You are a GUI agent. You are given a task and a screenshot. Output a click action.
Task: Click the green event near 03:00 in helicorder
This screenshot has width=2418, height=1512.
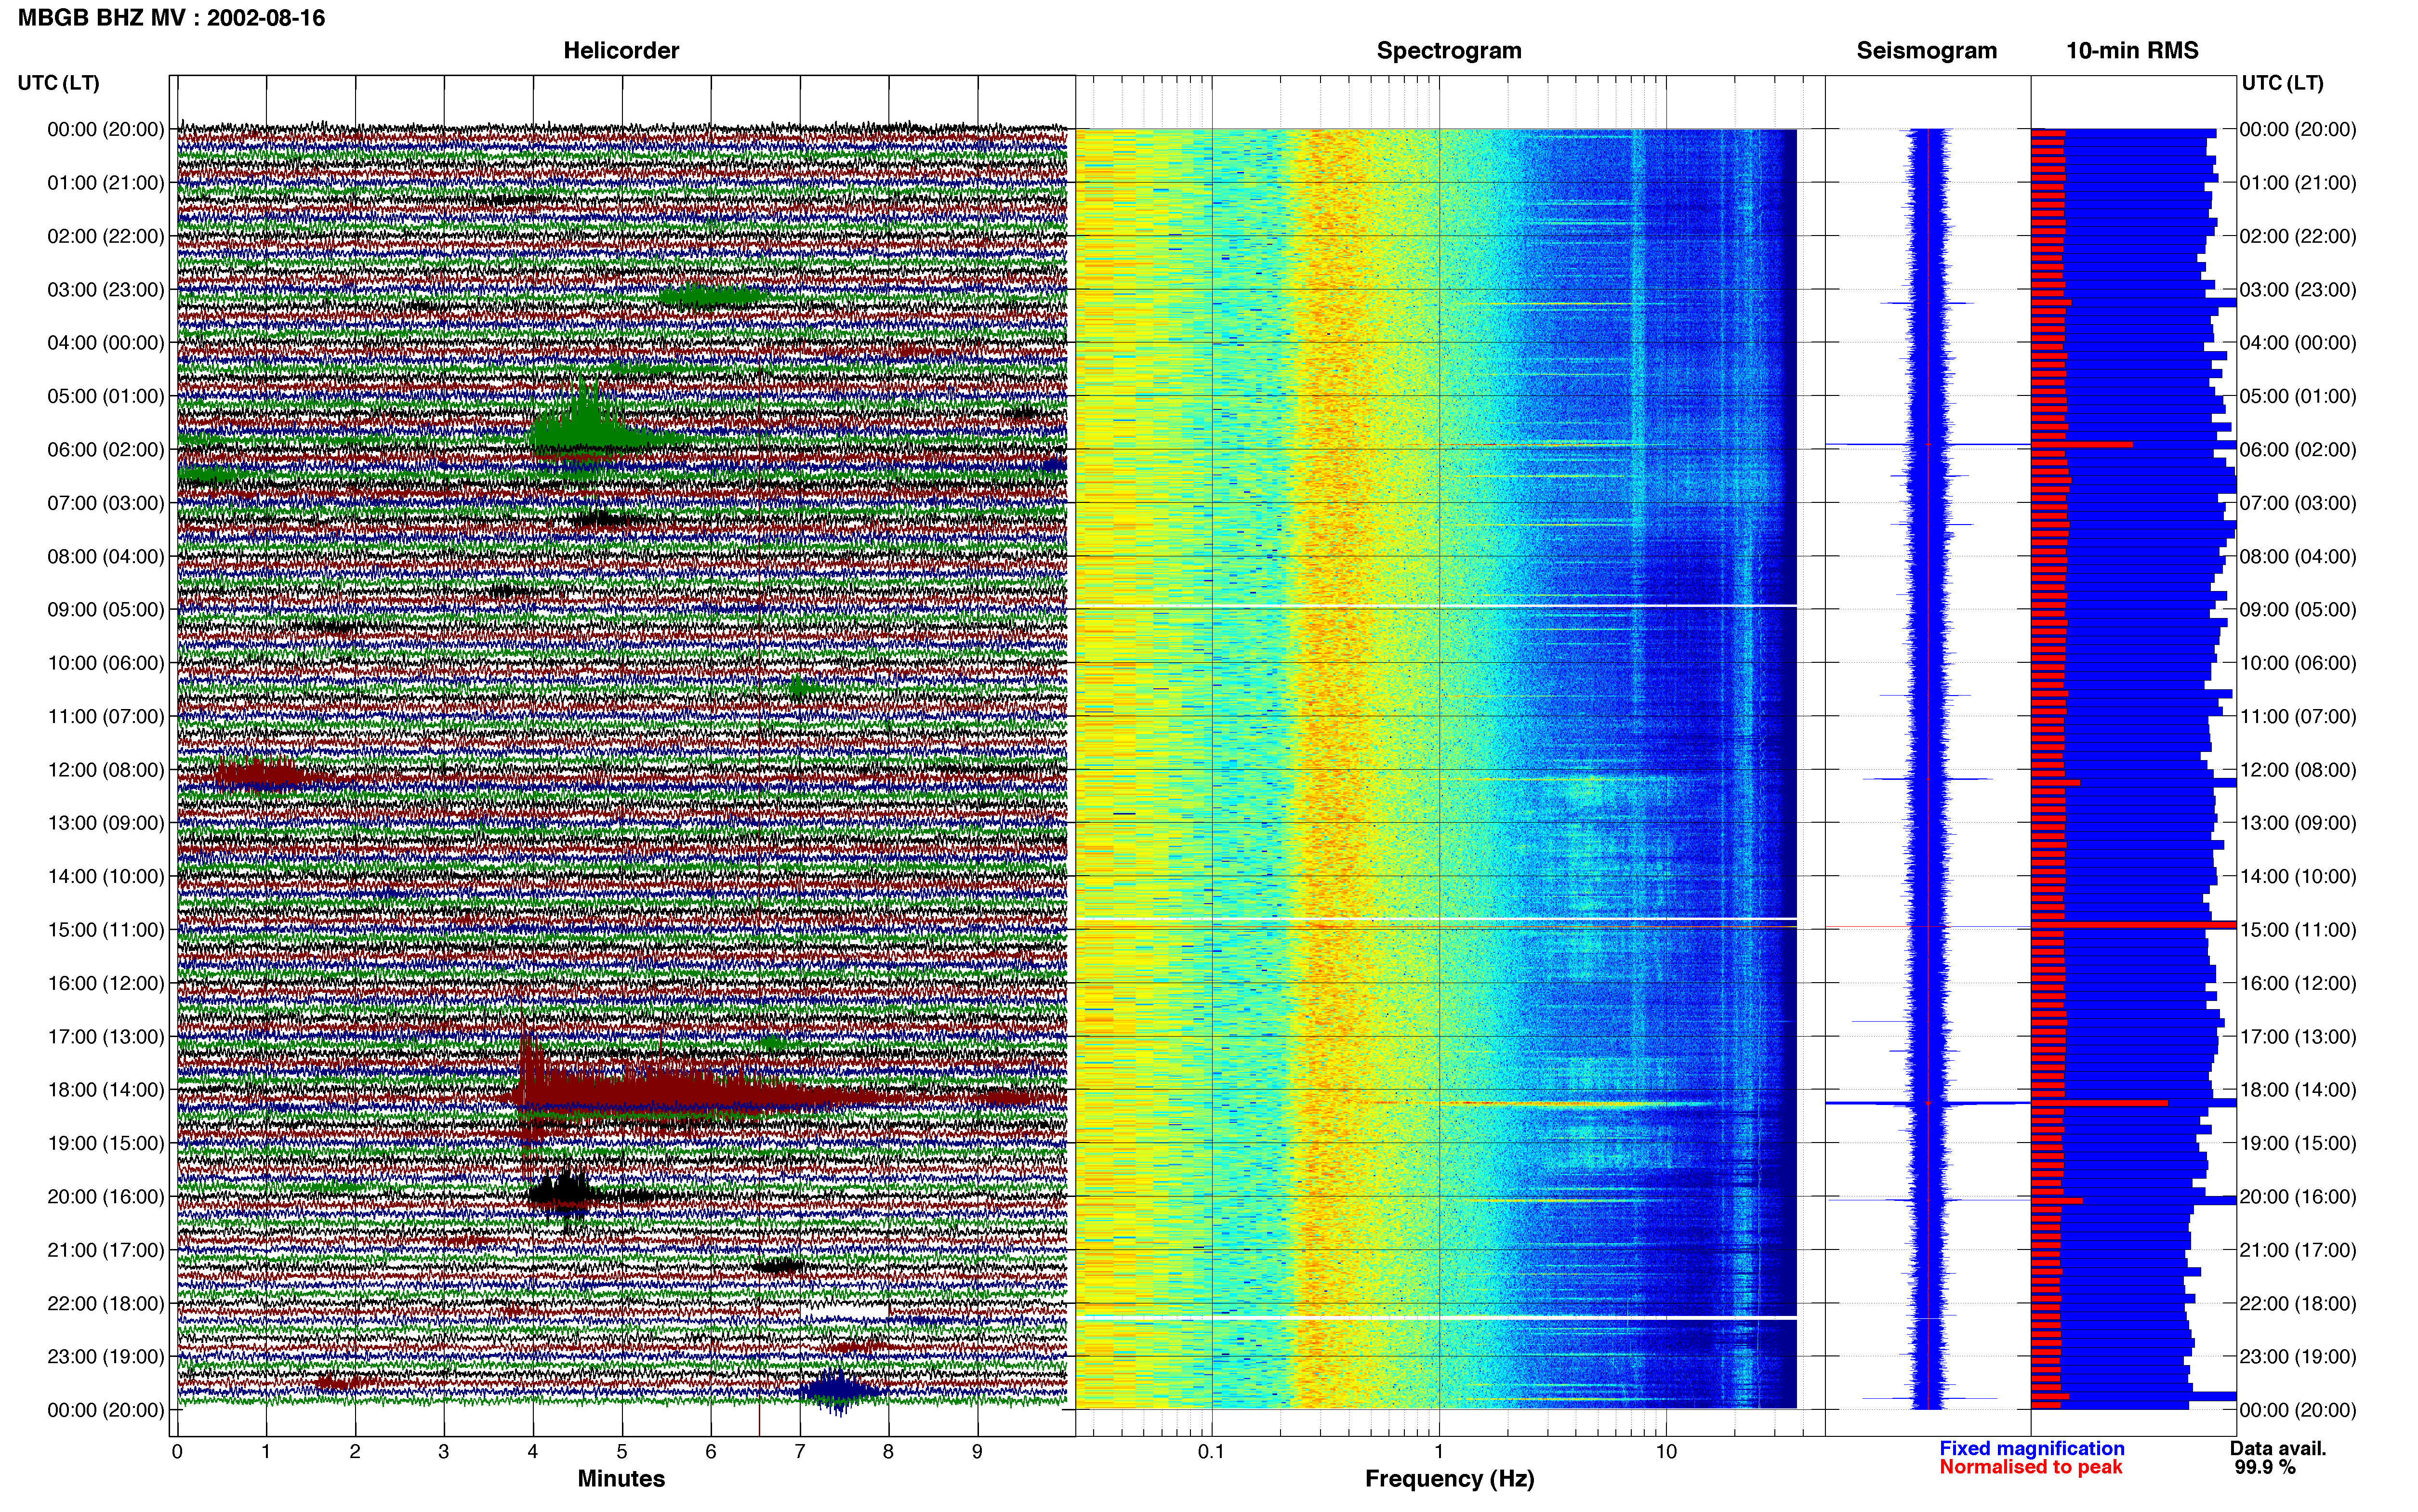712,296
